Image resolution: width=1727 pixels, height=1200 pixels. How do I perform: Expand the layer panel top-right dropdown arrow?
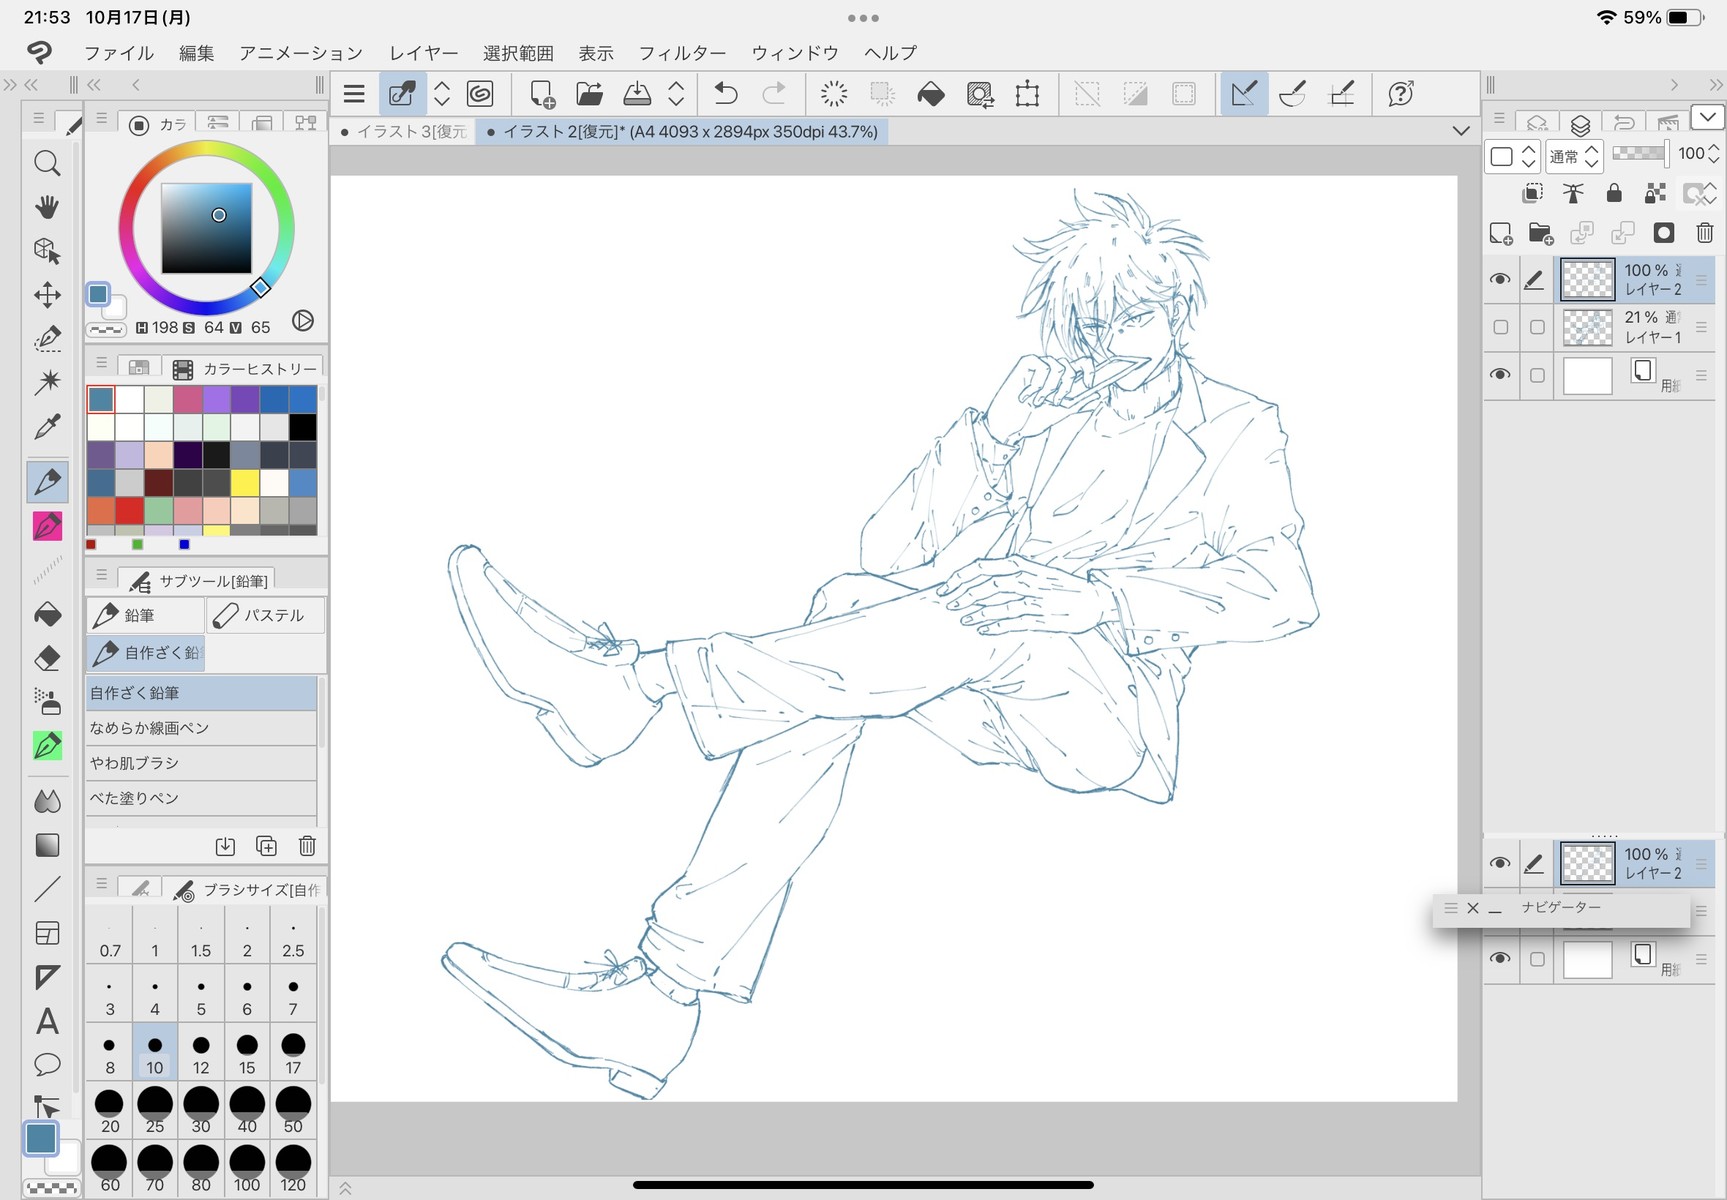click(1707, 117)
